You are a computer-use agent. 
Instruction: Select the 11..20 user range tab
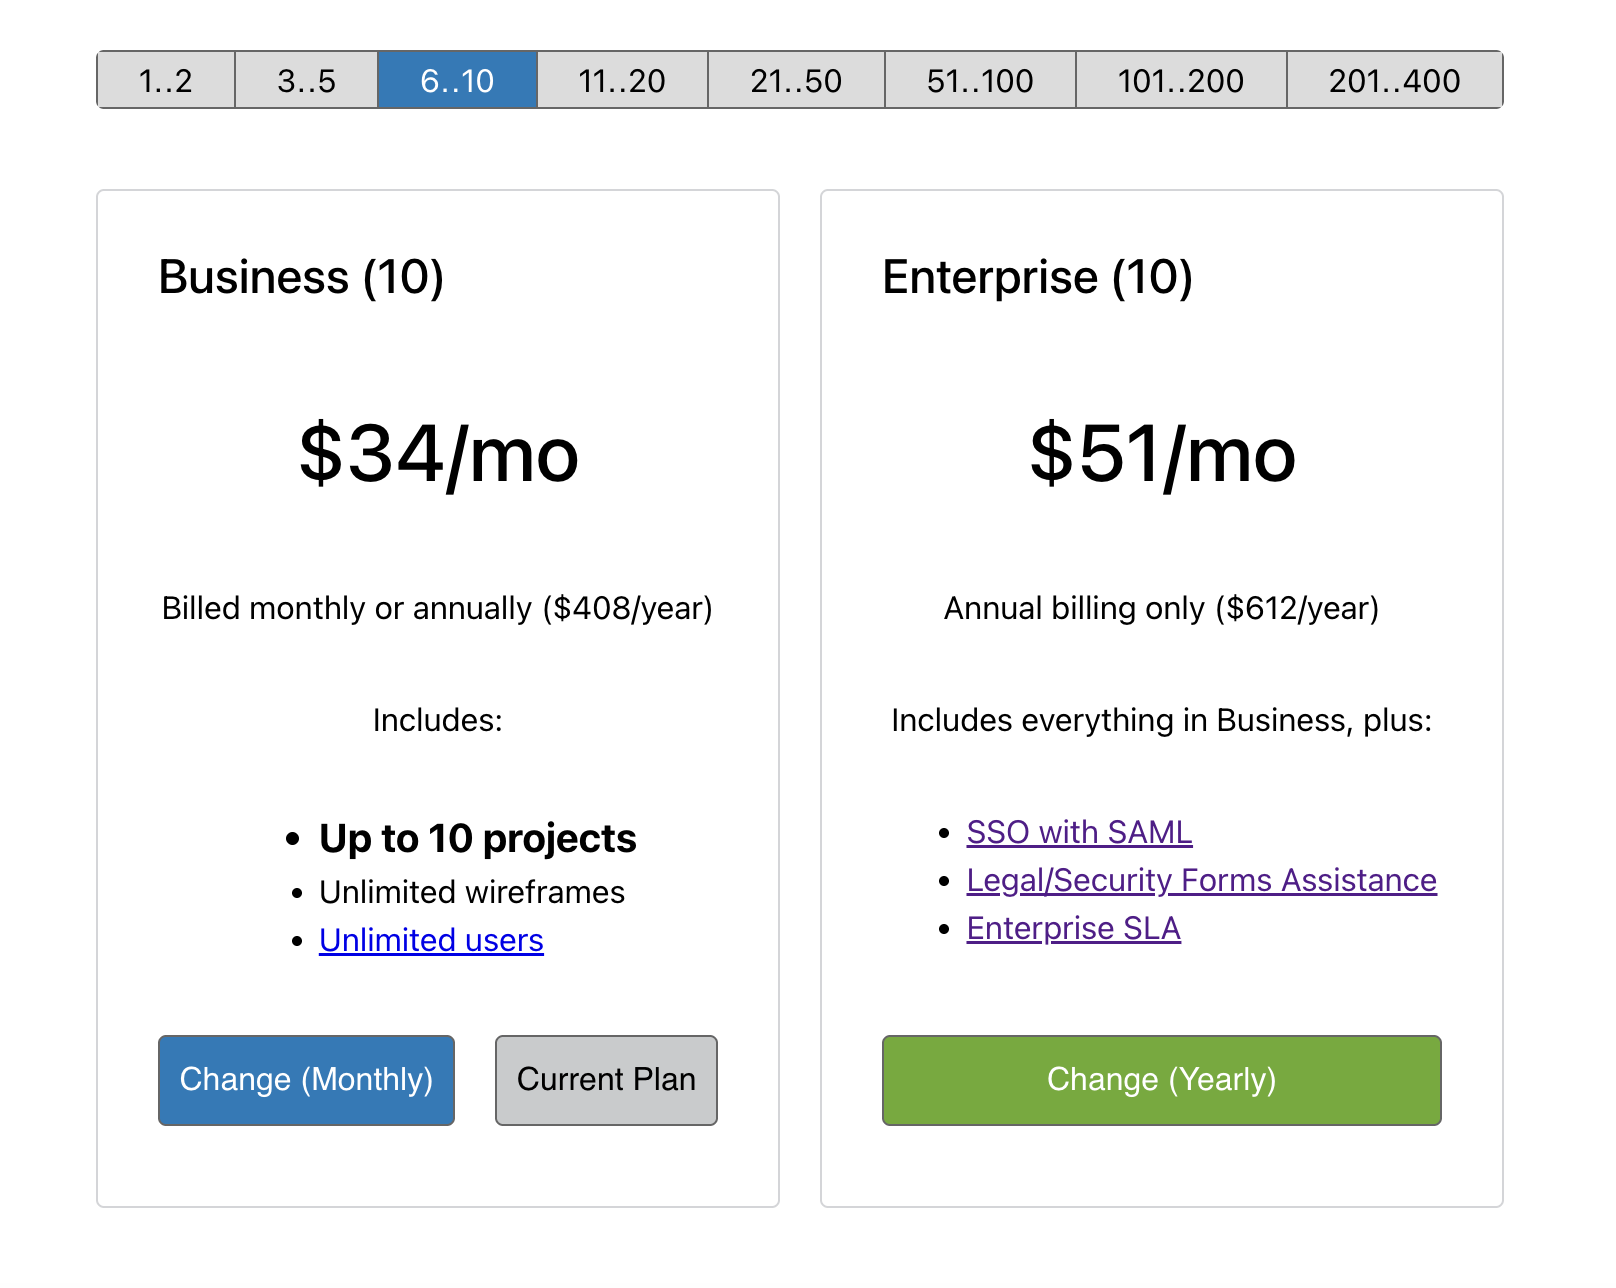pos(621,80)
